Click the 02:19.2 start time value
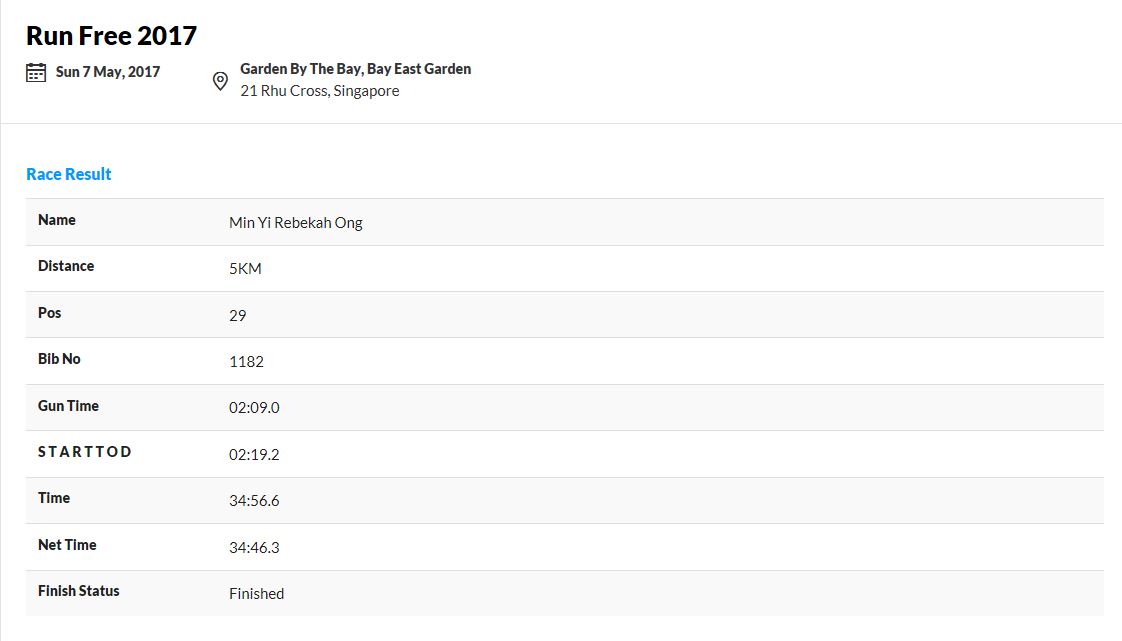The height and width of the screenshot is (641, 1122). pyautogui.click(x=254, y=454)
